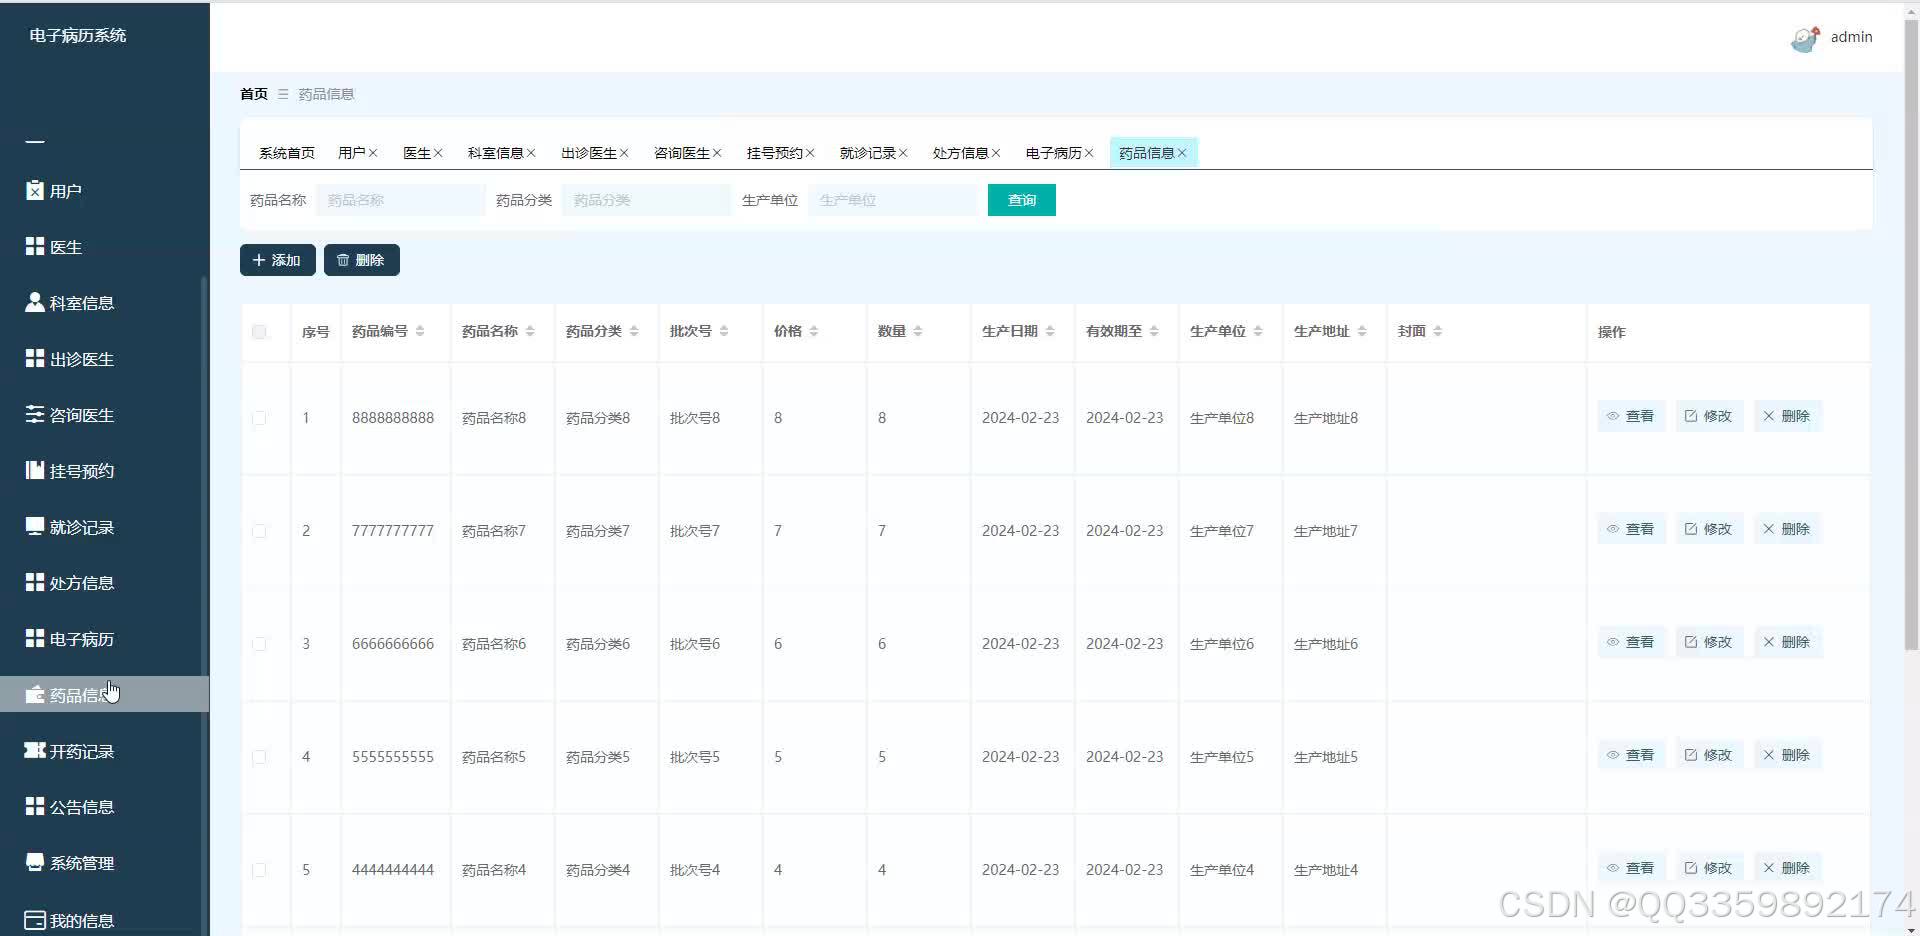Sort by 药品分类 column
Viewport: 1920px width, 936px height.
point(634,331)
